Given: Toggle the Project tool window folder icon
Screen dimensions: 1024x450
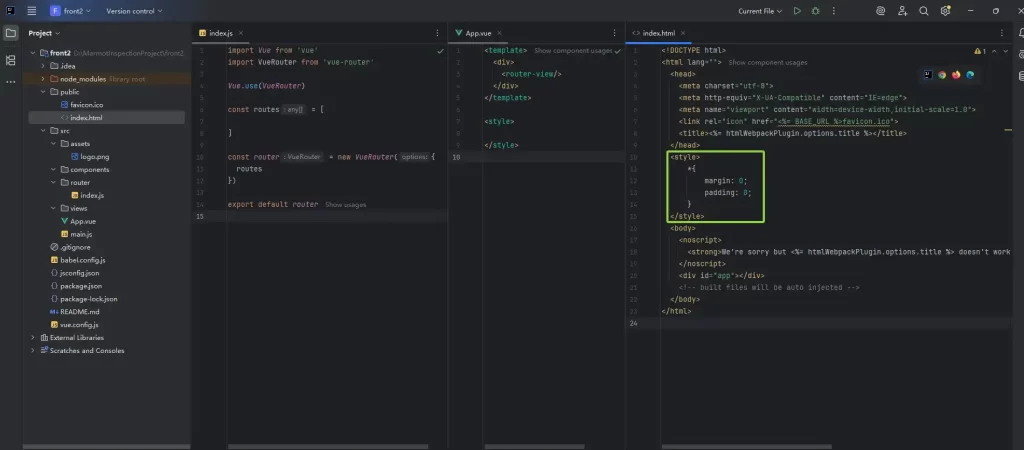Looking at the screenshot, I should (x=10, y=33).
